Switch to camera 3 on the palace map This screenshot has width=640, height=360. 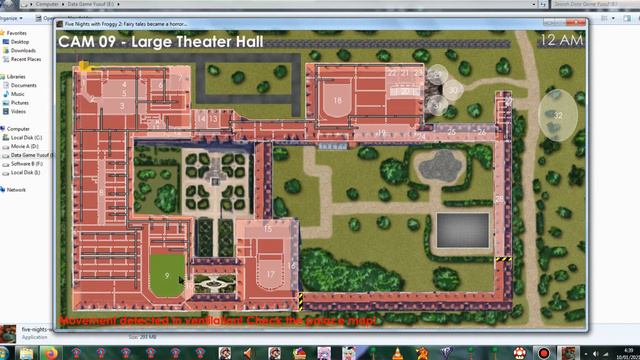pos(122,106)
